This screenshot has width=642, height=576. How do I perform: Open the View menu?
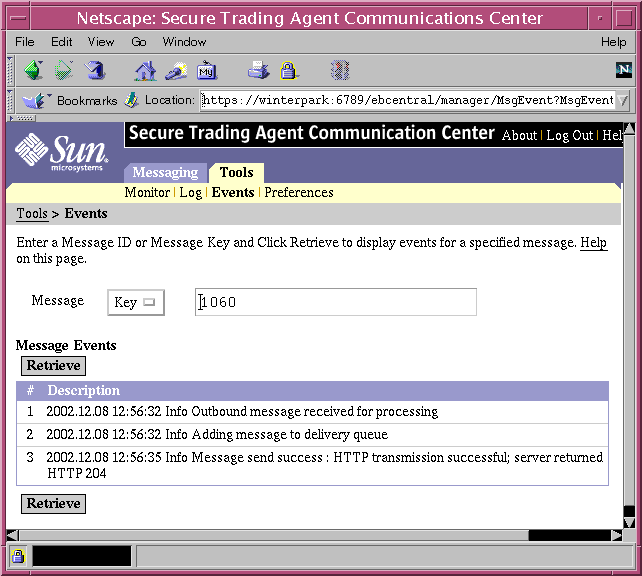click(101, 42)
